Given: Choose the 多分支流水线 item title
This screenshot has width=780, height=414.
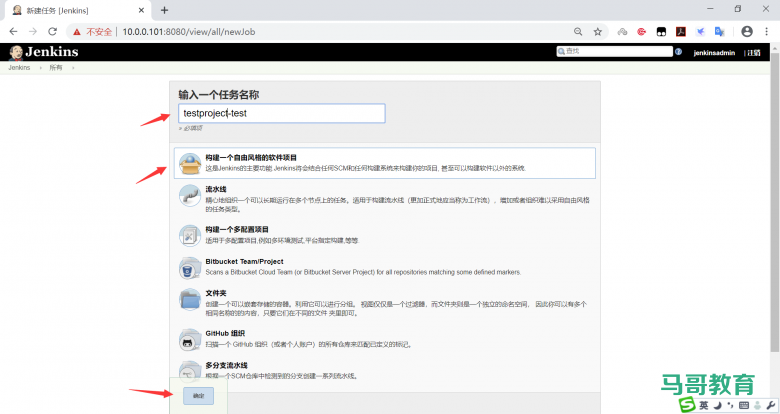Looking at the screenshot, I should click(226, 365).
